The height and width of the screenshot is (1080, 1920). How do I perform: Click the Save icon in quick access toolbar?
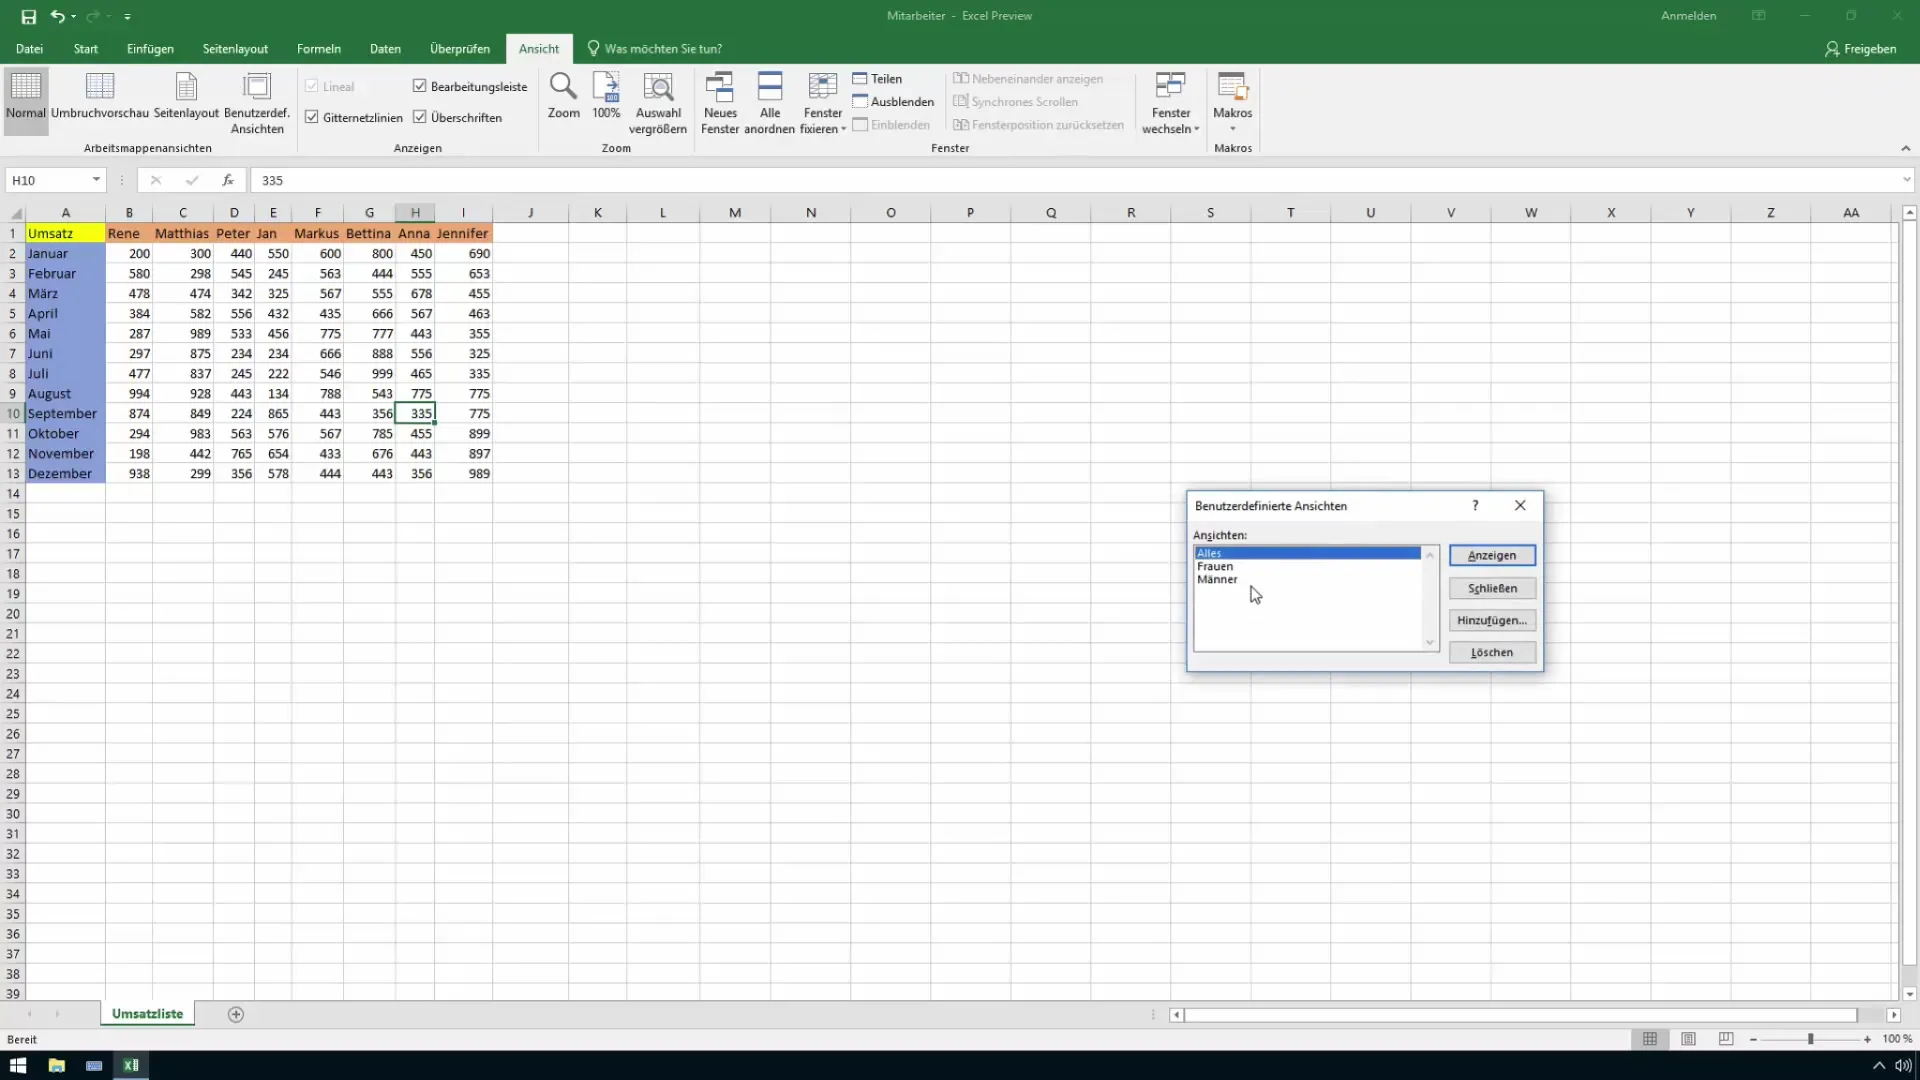coord(28,16)
